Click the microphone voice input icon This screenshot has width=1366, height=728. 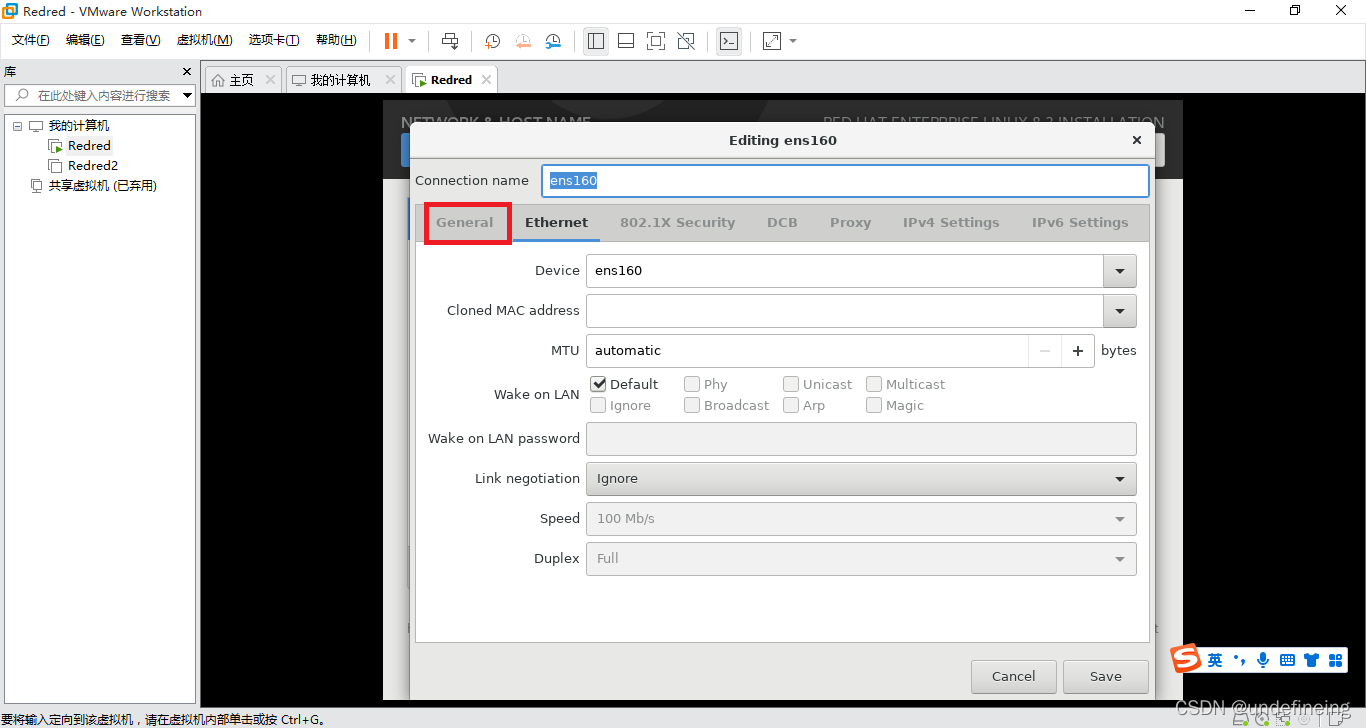[x=1263, y=660]
